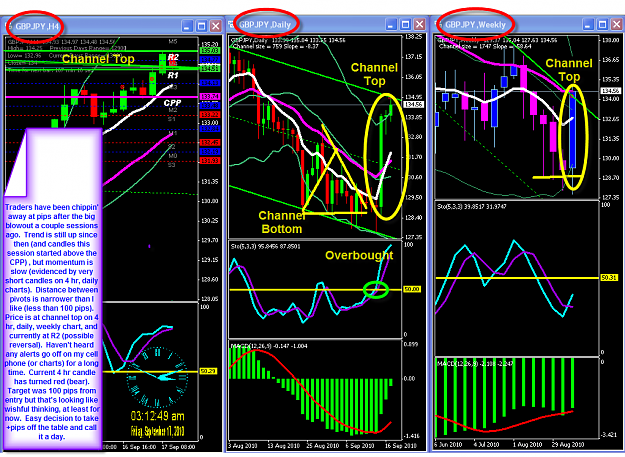Click the 134.56 current price tag on the Daily chart
This screenshot has height=457, width=625.
pos(414,104)
